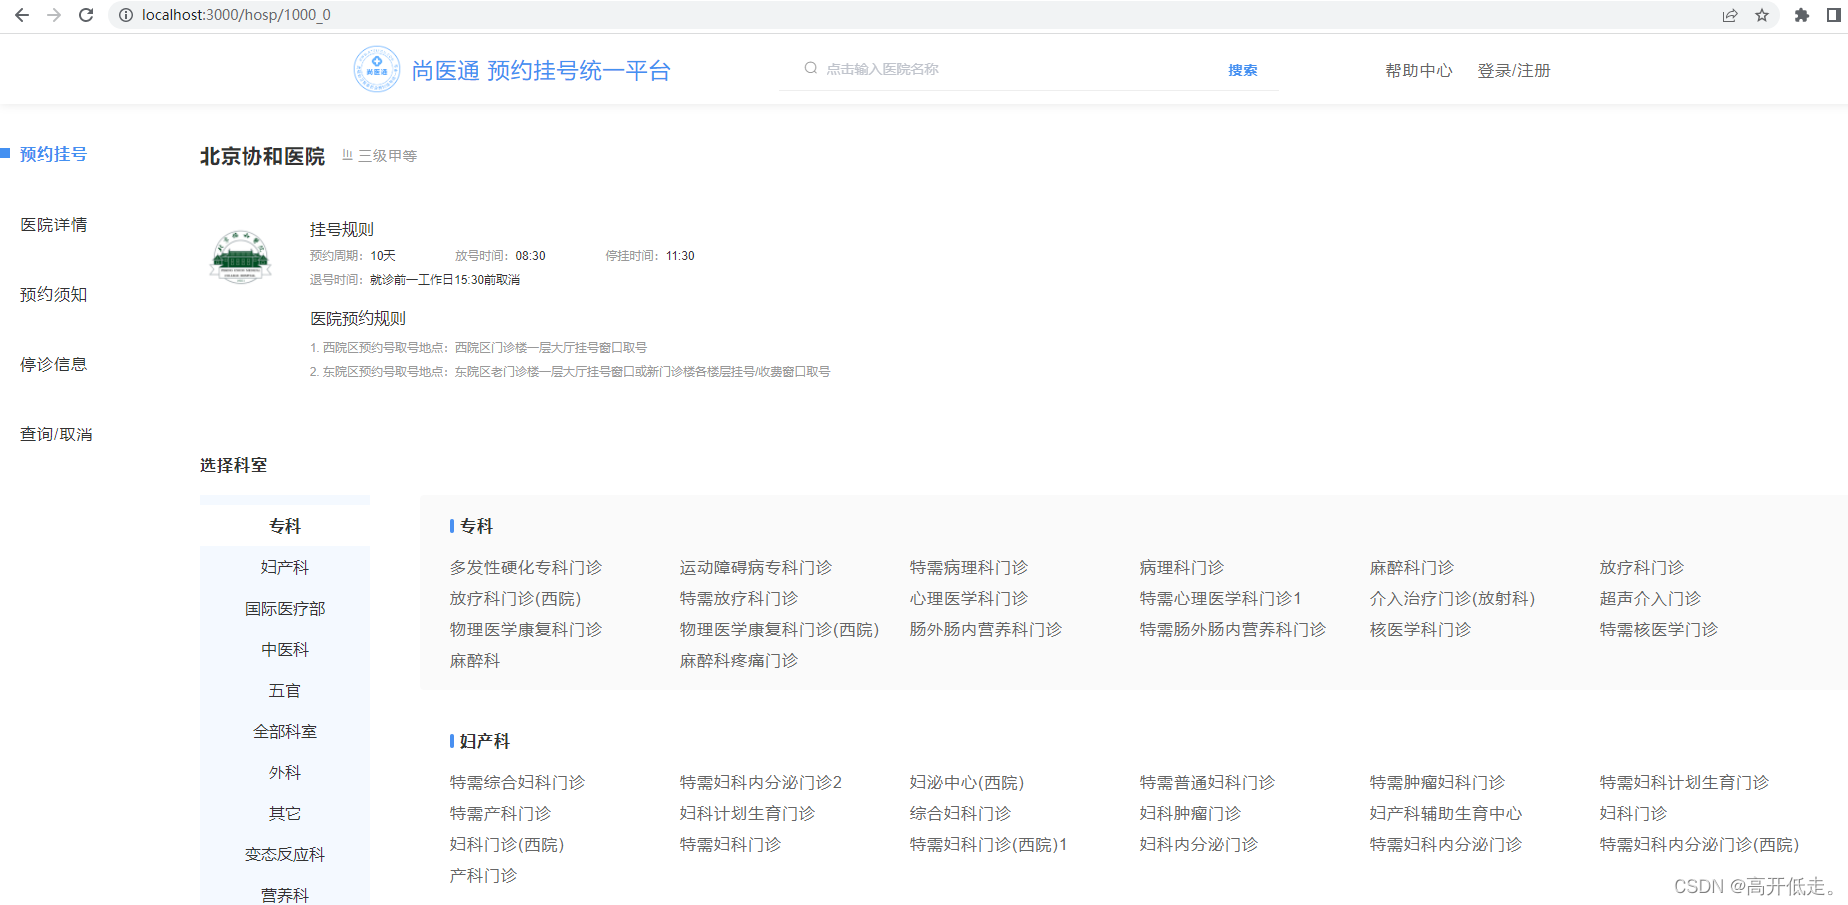Click 尚医通 预约挂号统一平台 title
This screenshot has width=1848, height=905.
tap(541, 70)
